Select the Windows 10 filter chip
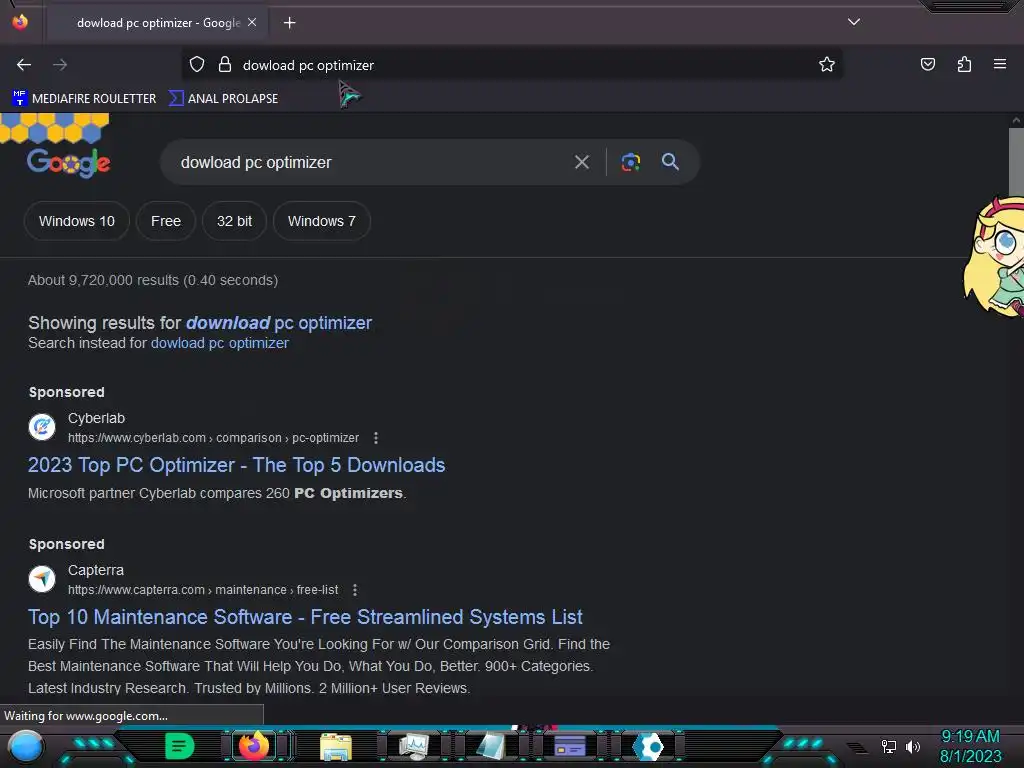Viewport: 1024px width, 768px height. tap(76, 221)
